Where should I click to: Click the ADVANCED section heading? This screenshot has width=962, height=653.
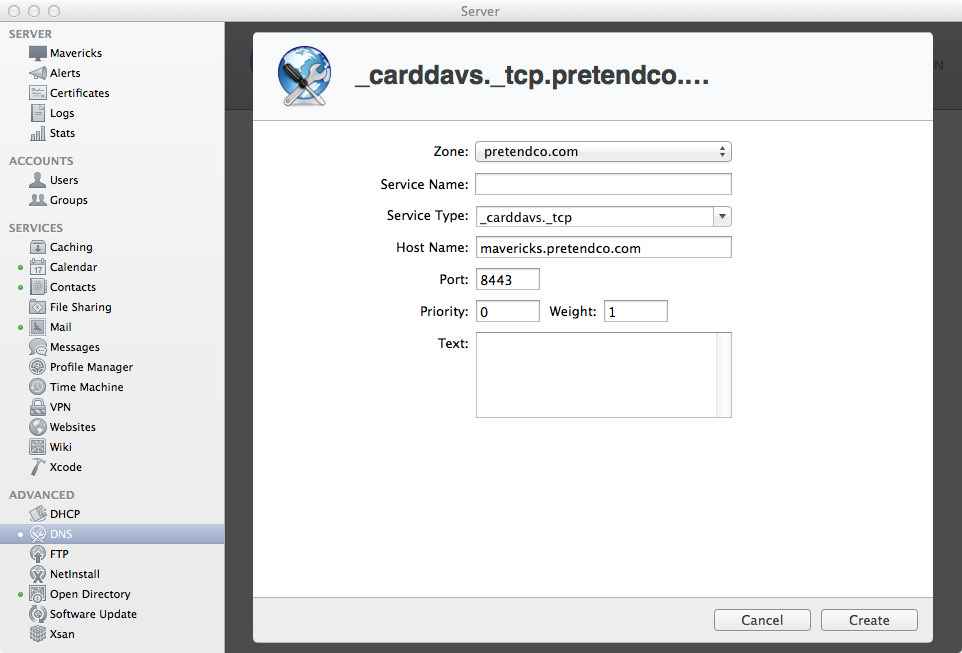click(42, 495)
